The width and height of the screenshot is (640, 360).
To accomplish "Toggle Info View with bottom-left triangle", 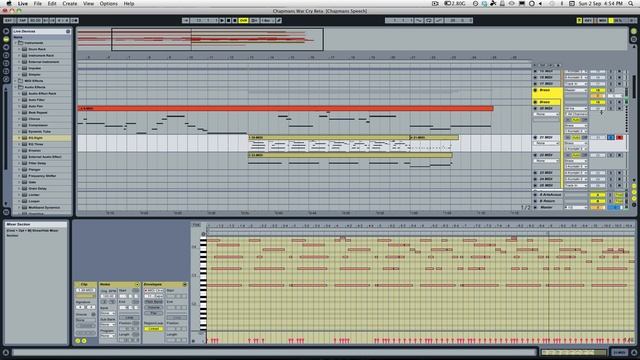I will pos(6,352).
